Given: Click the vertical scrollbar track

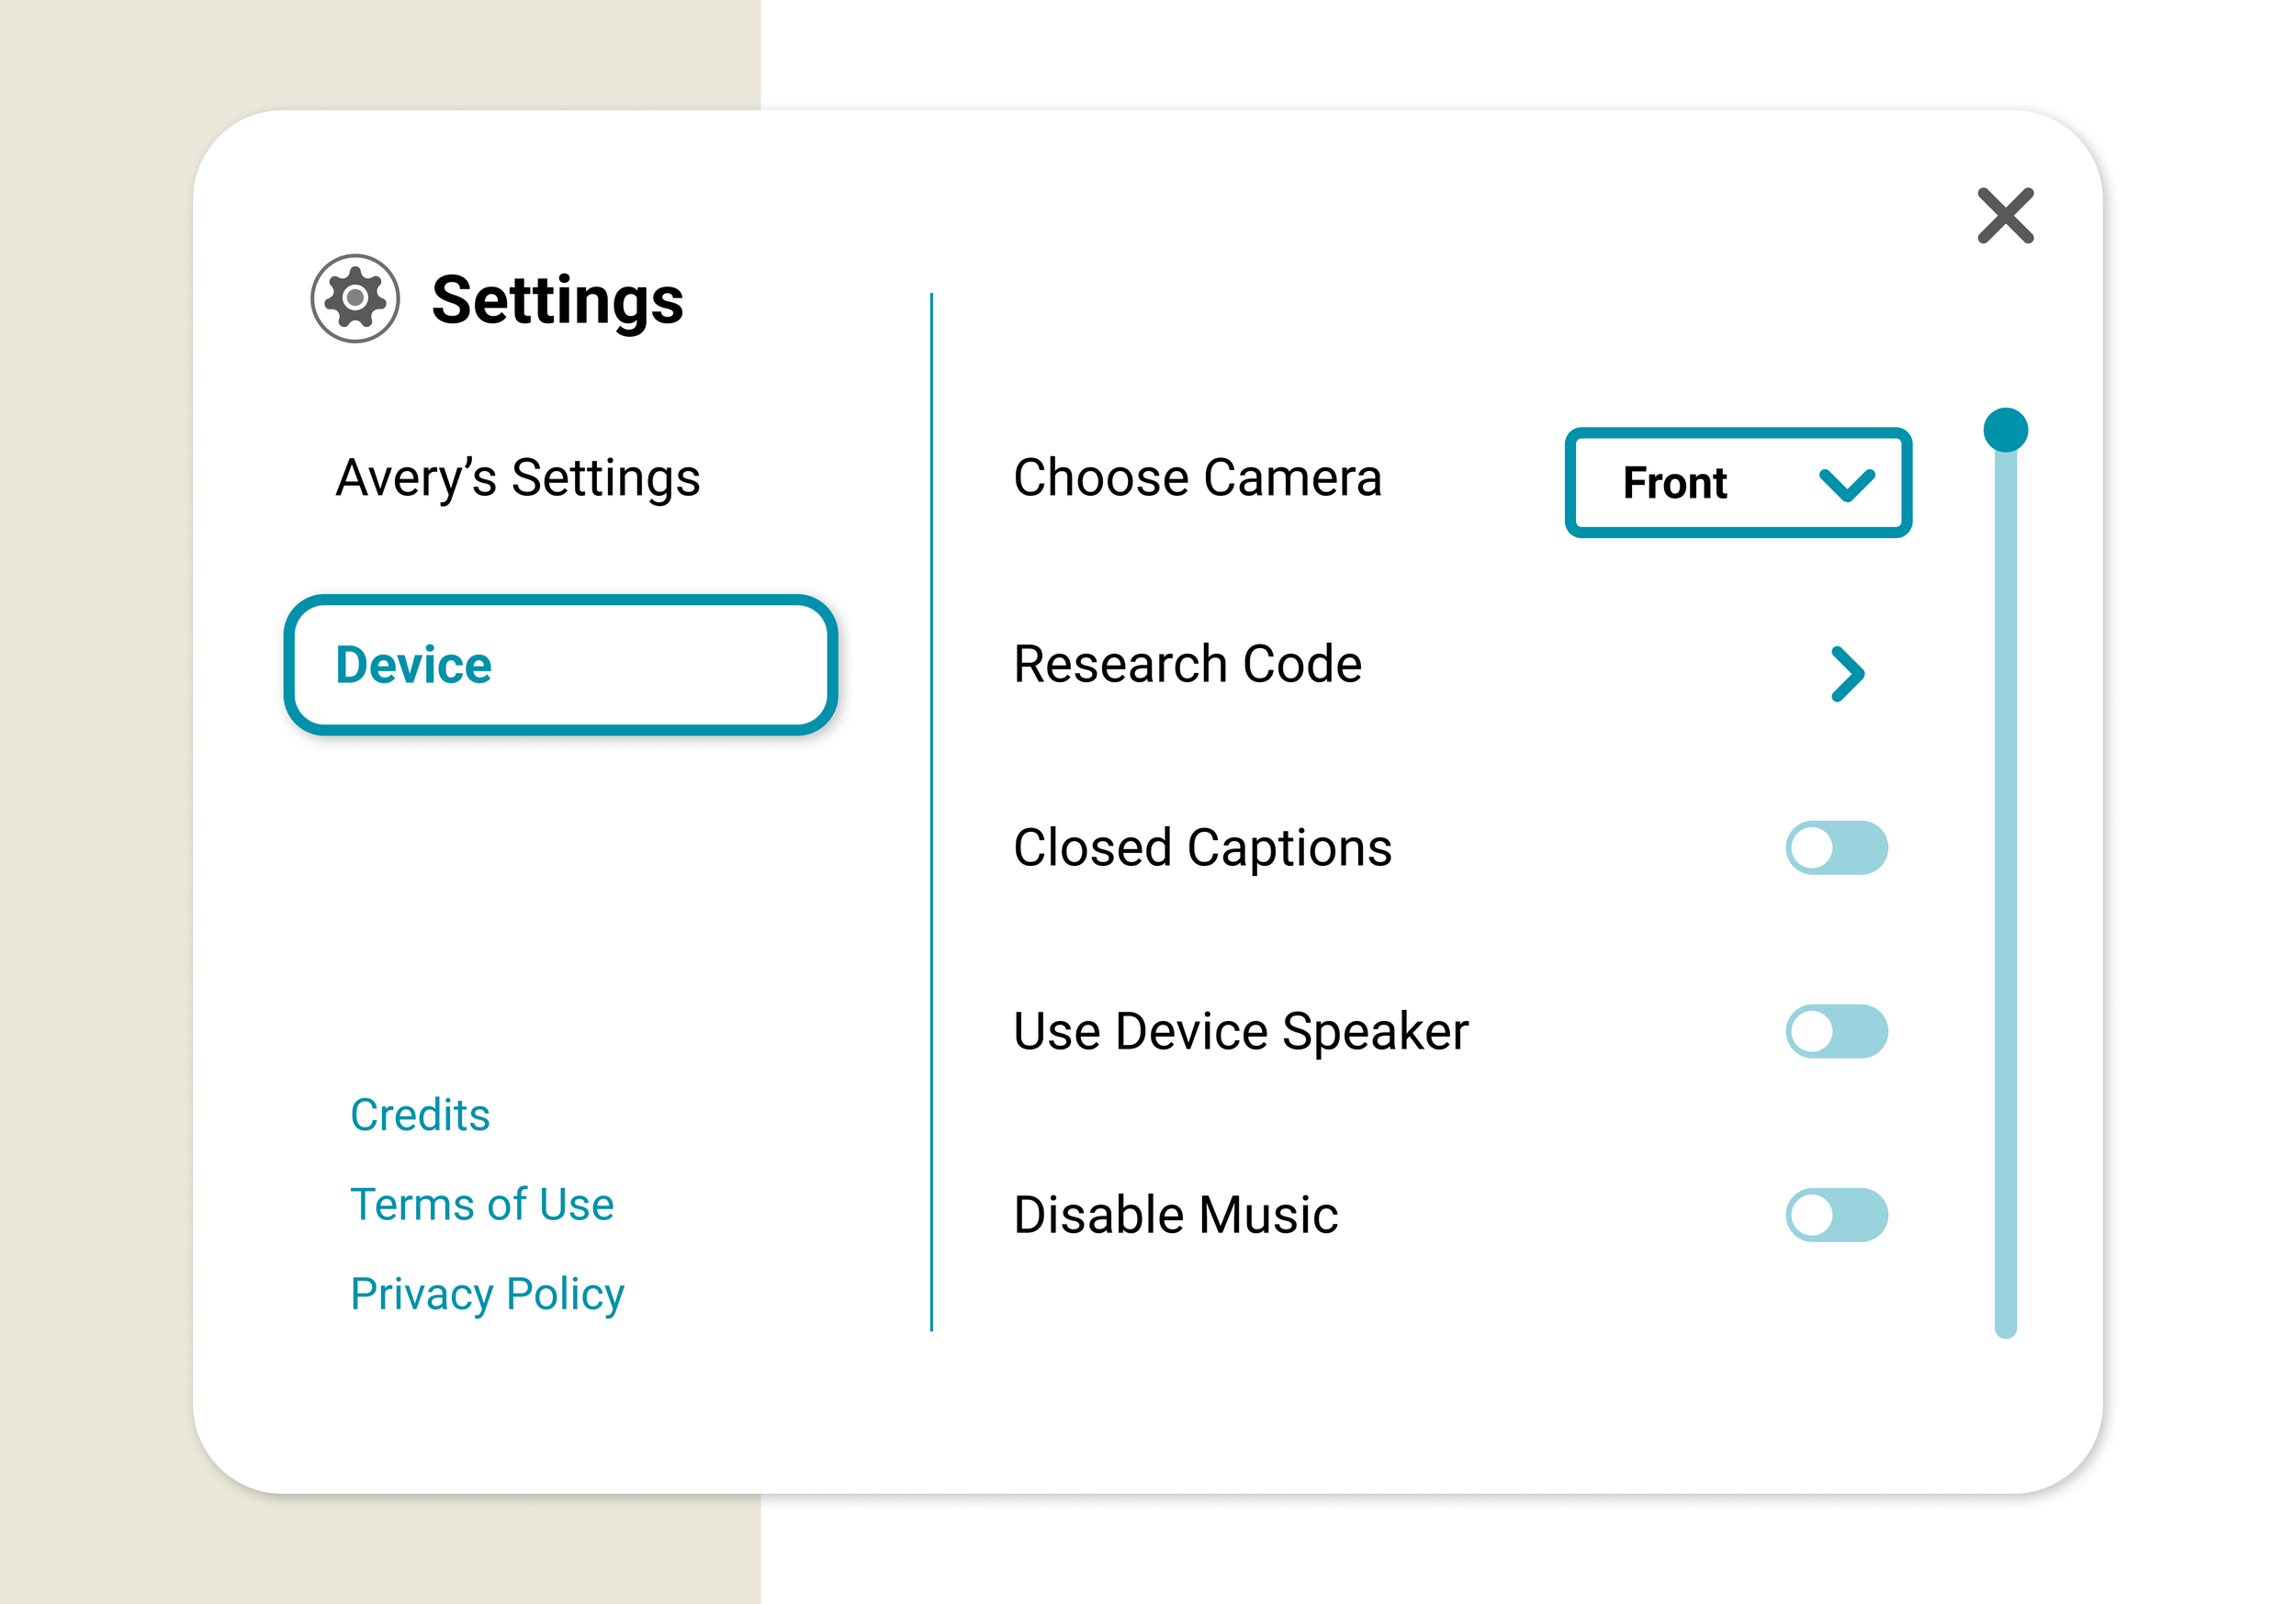Looking at the screenshot, I should (2005, 900).
